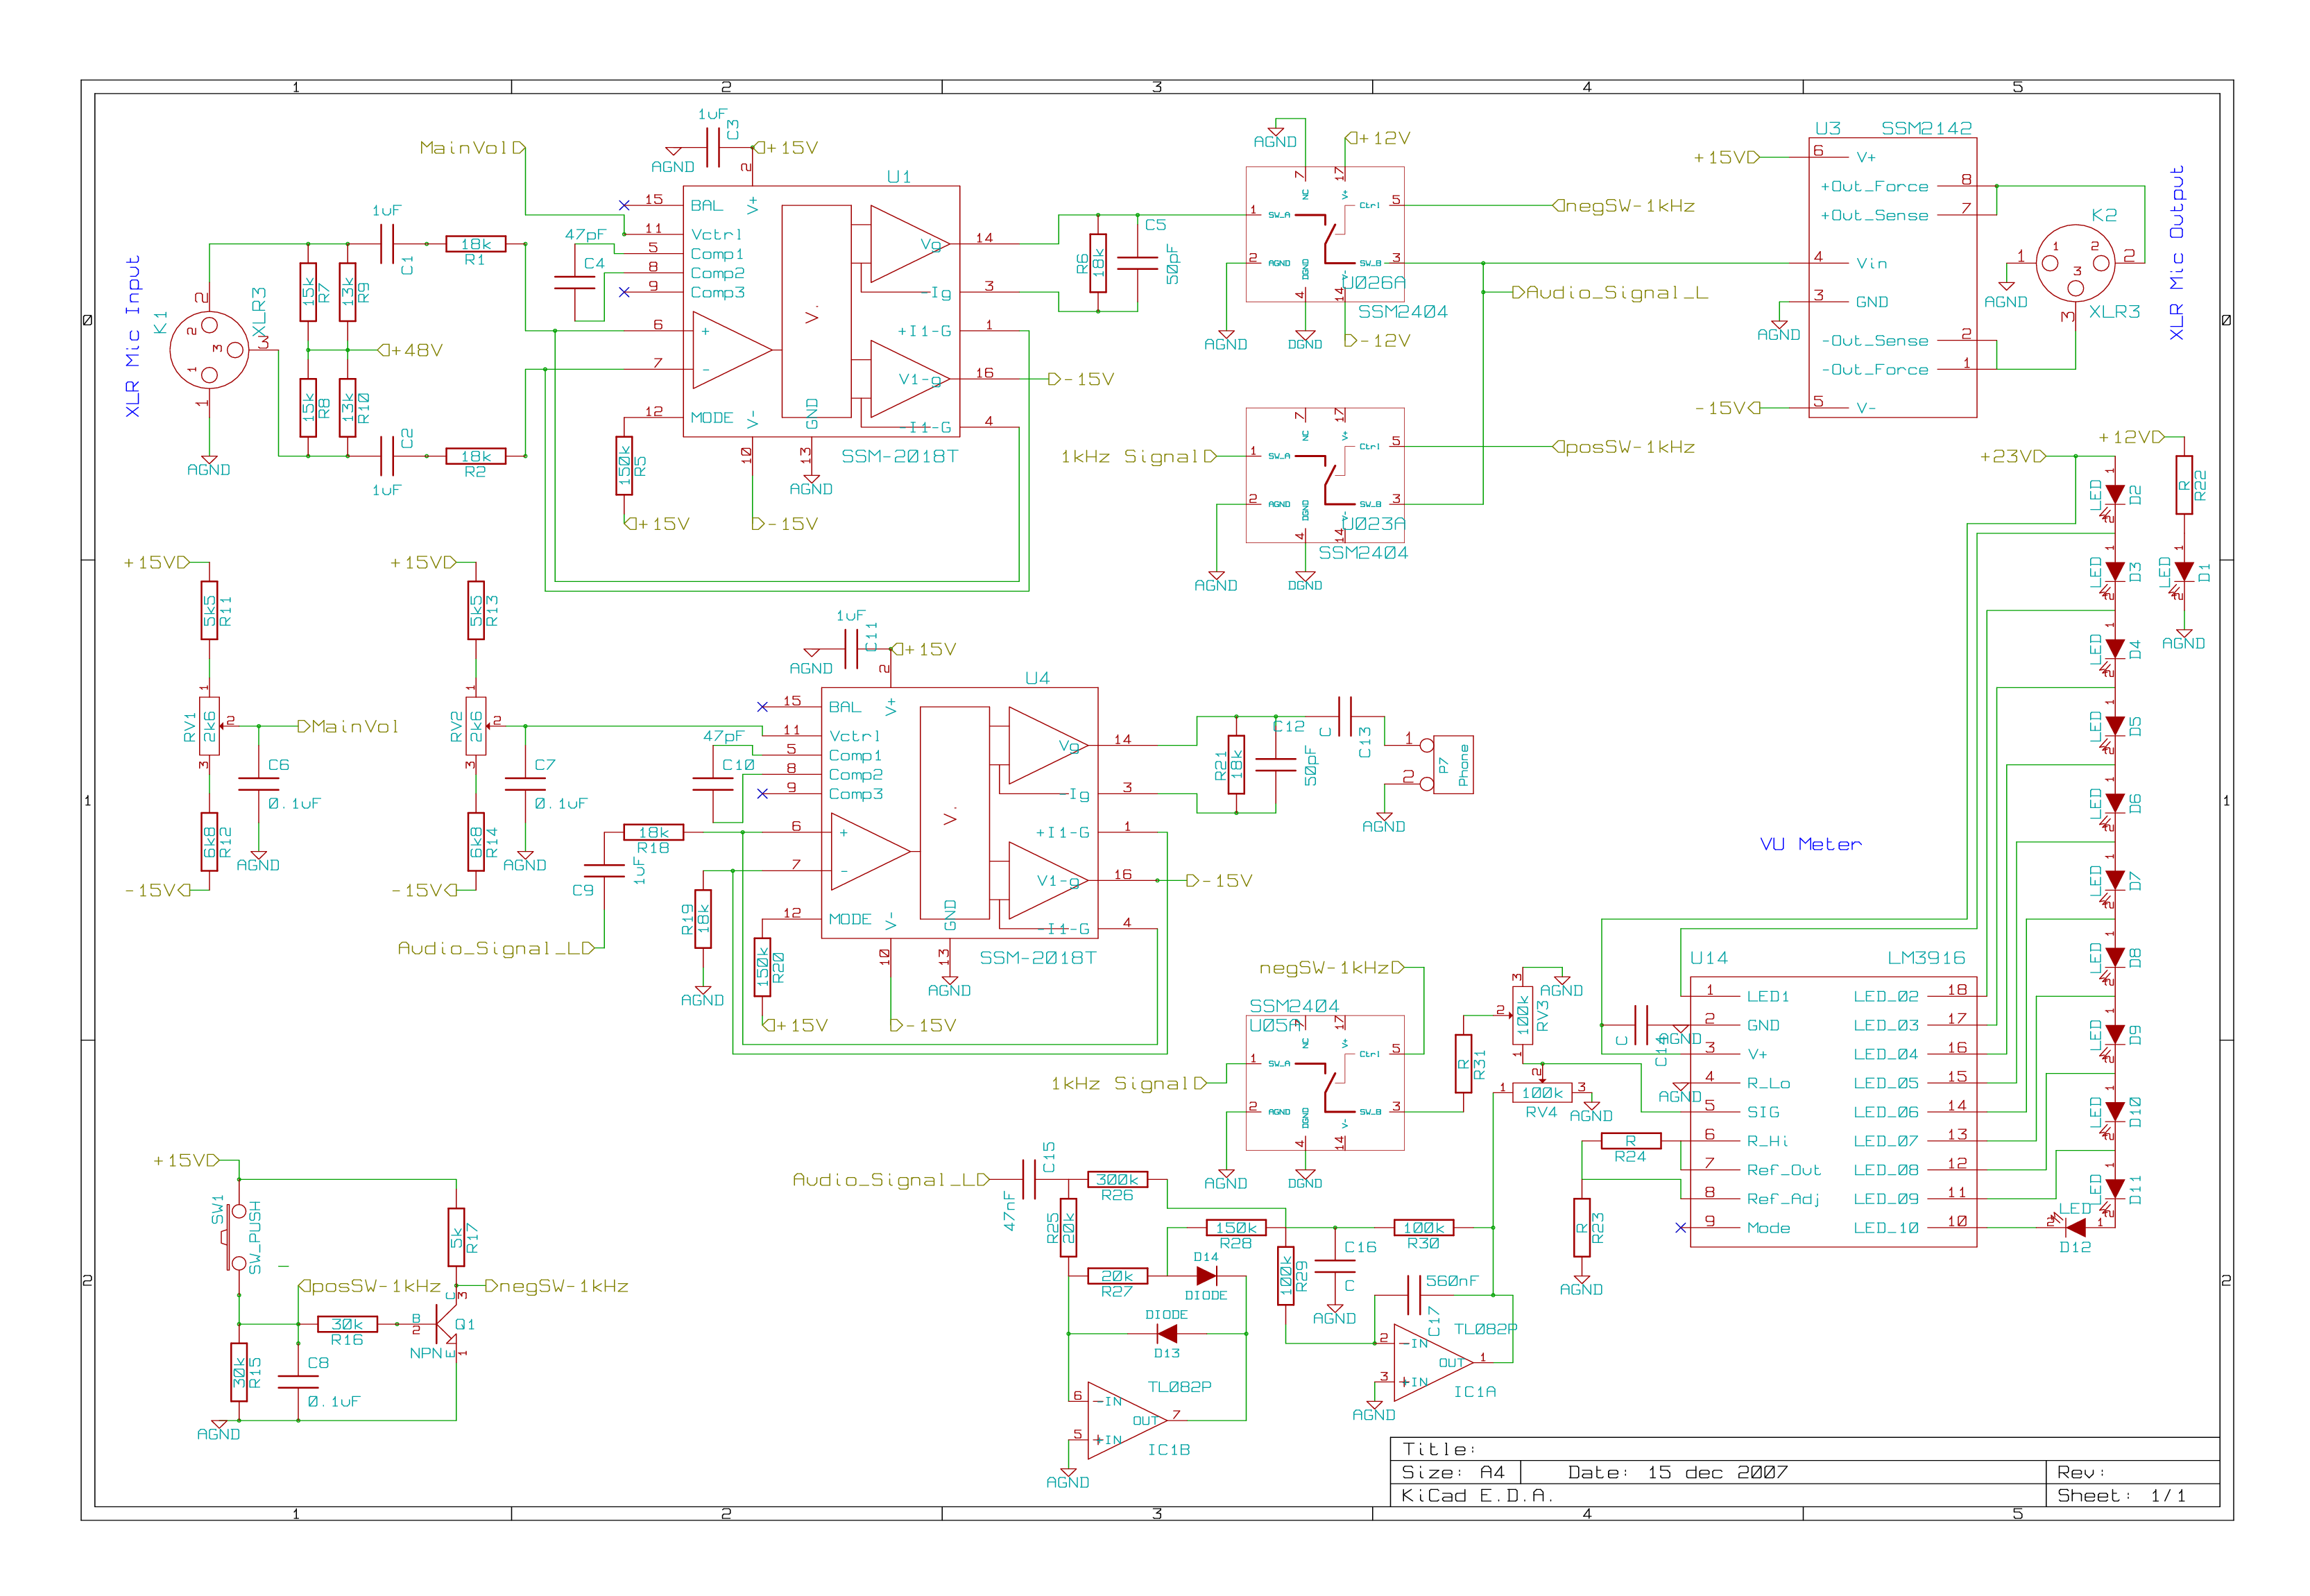Viewport: 2310px width, 1596px height.
Task: Click the 'Size: A4' title block text
Action: click(x=1453, y=1472)
